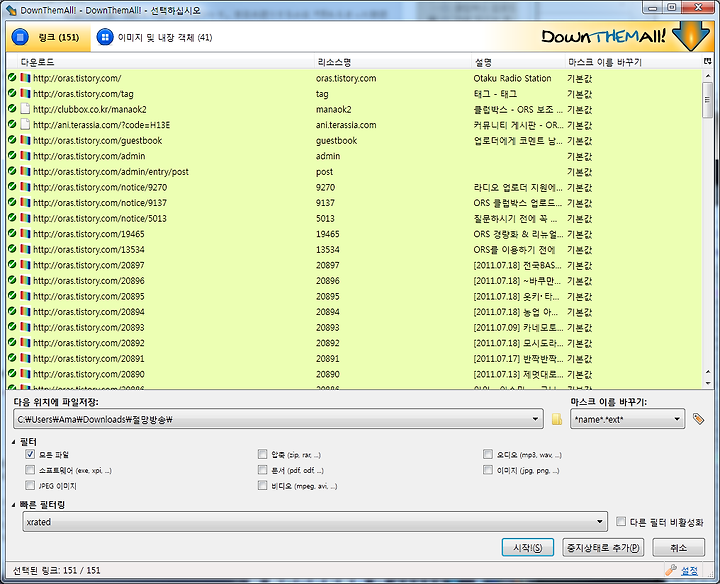The width and height of the screenshot is (720, 584).
Task: Check 다른 필터 비활성화 option
Action: pyautogui.click(x=621, y=521)
